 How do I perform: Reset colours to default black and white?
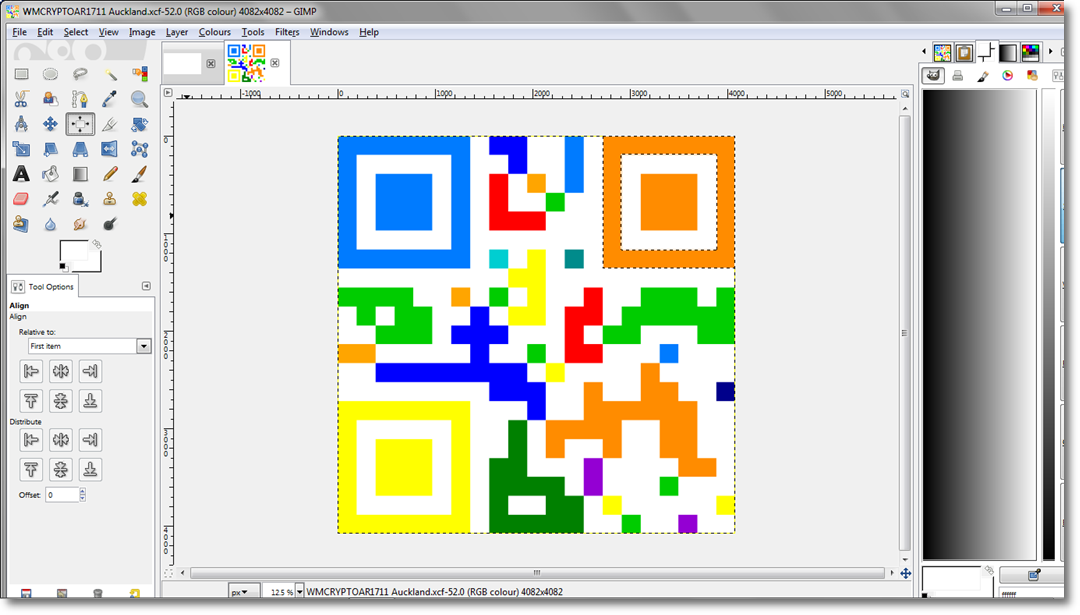[x=63, y=267]
